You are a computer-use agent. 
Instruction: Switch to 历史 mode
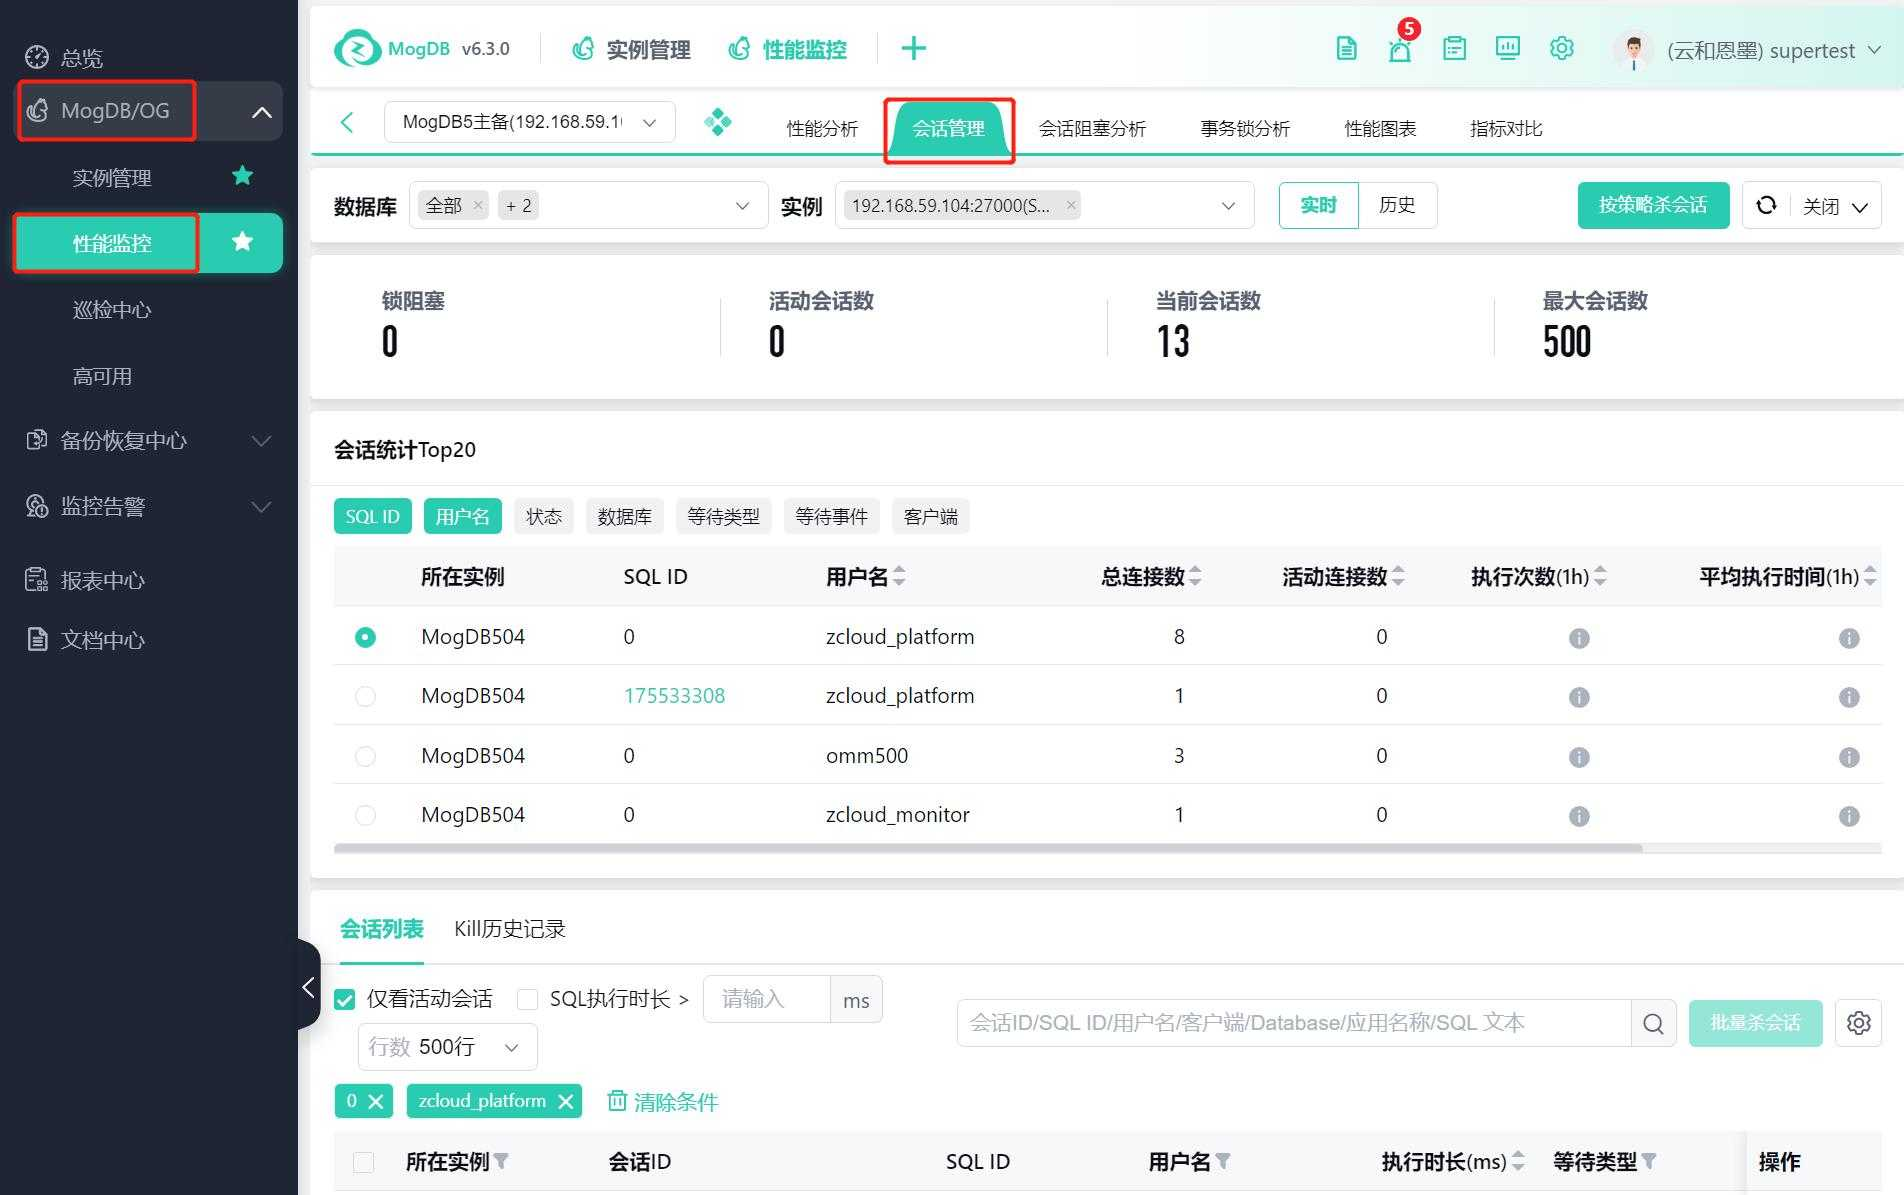(x=1397, y=205)
